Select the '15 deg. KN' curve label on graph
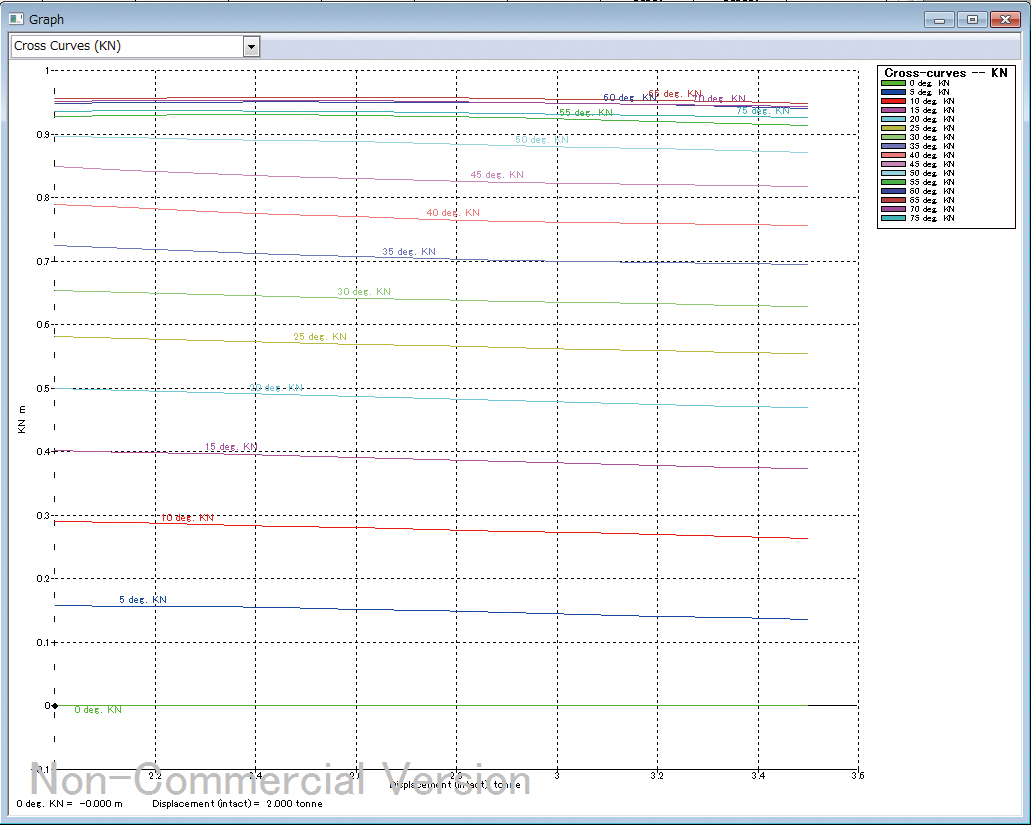Screen dimensions: 1031x825 (x=231, y=447)
